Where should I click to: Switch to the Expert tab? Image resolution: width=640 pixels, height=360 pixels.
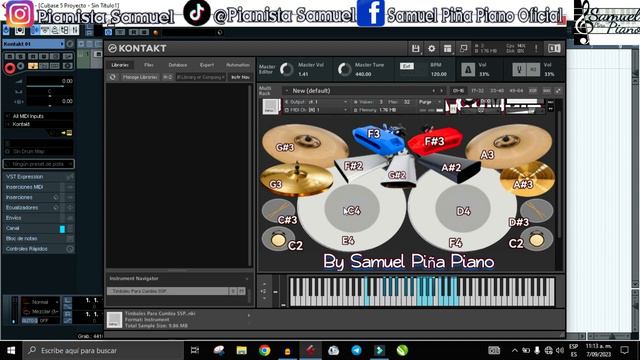207,65
